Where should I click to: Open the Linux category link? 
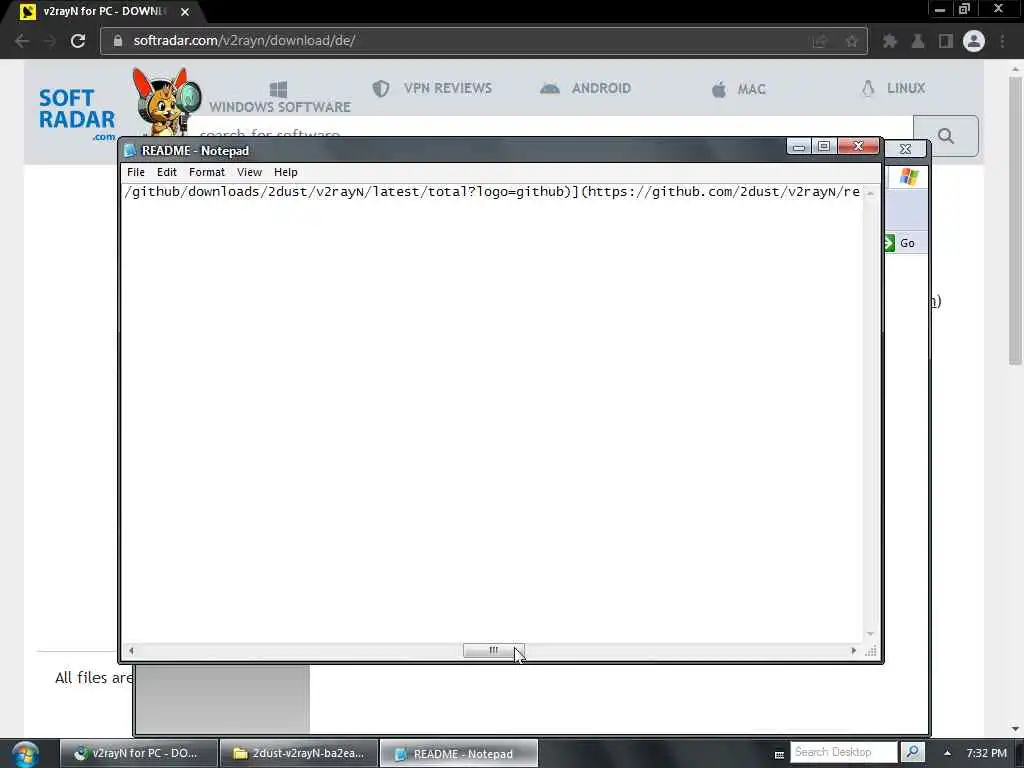pos(893,88)
